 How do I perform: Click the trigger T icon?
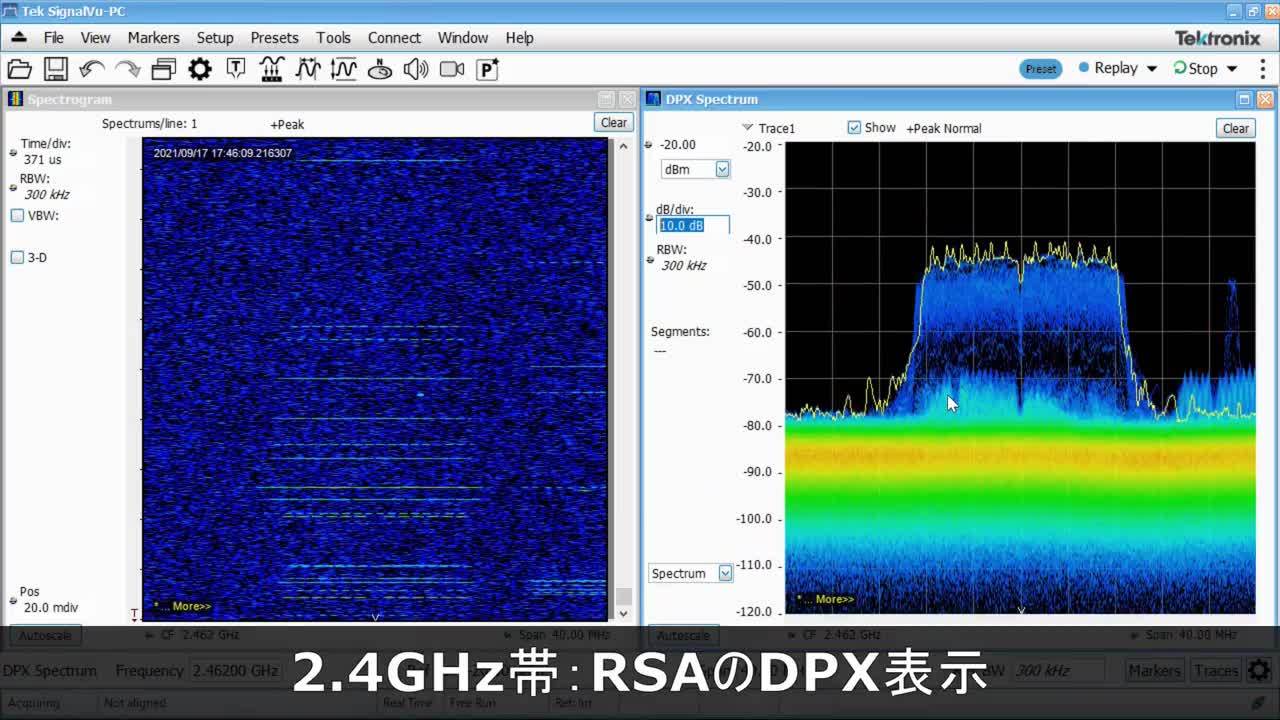pyautogui.click(x=236, y=69)
